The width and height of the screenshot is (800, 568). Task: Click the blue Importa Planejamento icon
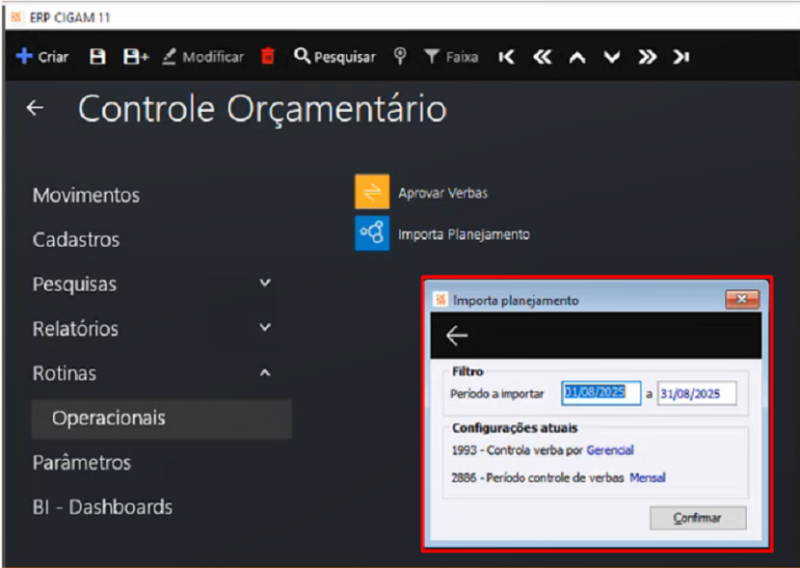point(372,233)
